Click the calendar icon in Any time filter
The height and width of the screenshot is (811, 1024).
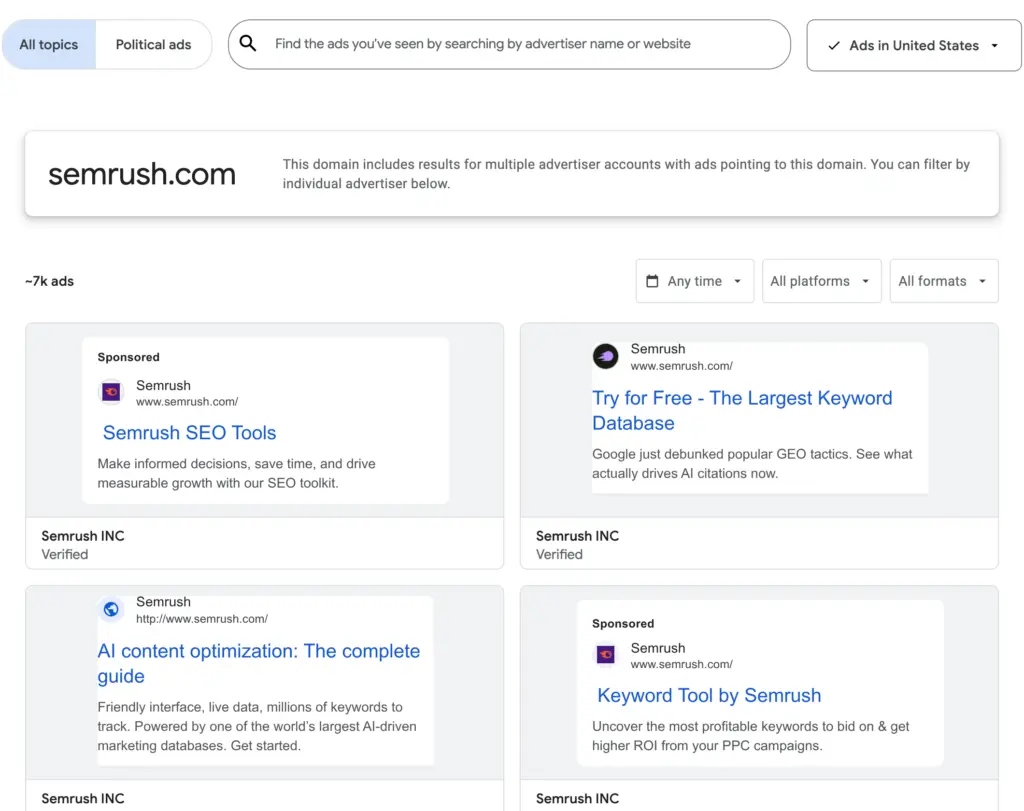652,281
